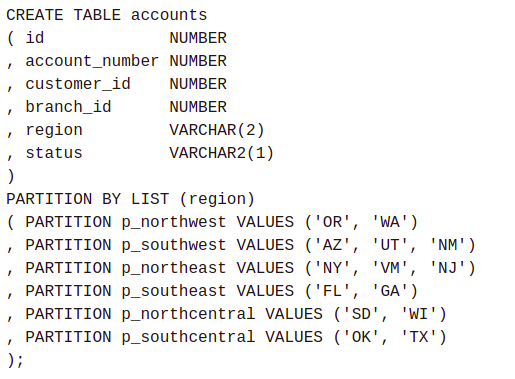Click PARTITION BY LIST (region) clause
The image size is (515, 379).
pos(130,199)
